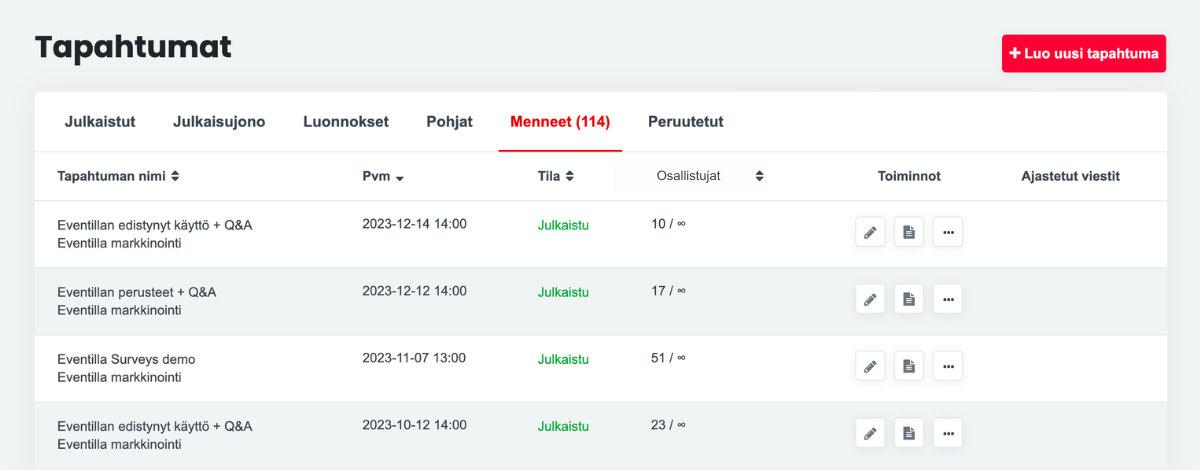Screen dimensions: 1200x470
Task: Open Eventilla Surveys demo event name
Action: (126, 359)
